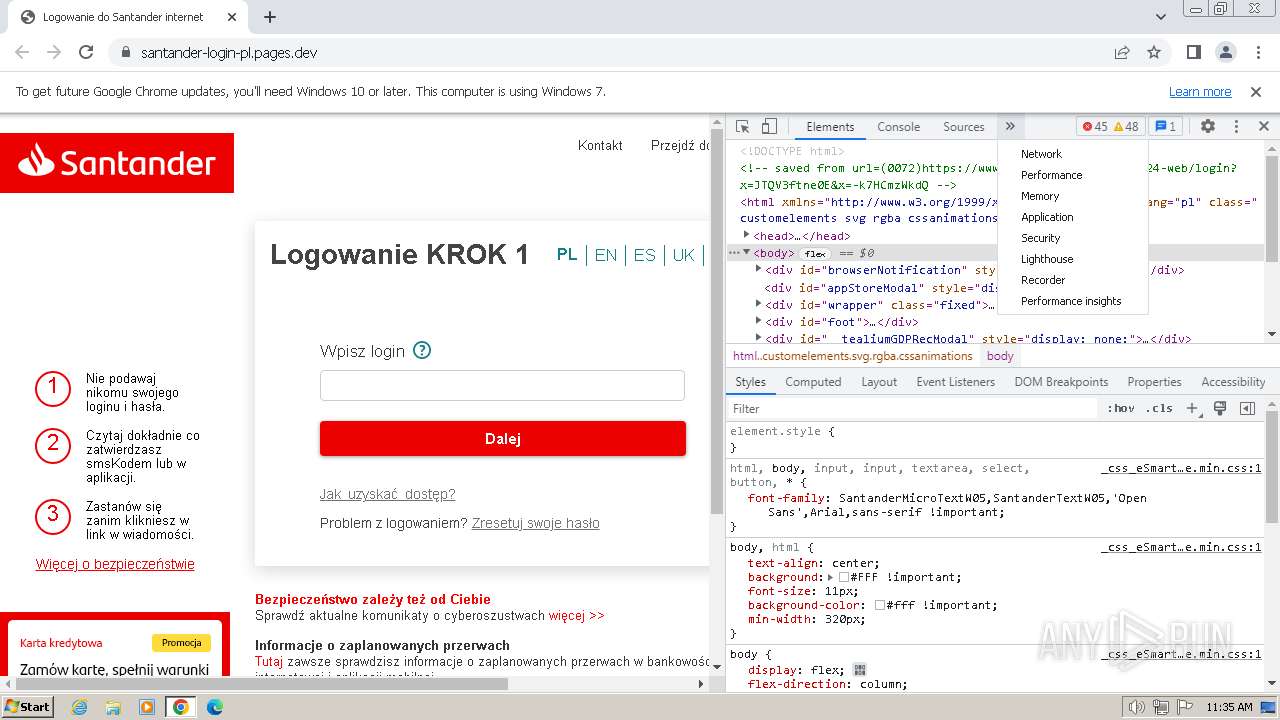1280x720 pixels.
Task: Click the Kontakt link in page header
Action: pos(600,145)
